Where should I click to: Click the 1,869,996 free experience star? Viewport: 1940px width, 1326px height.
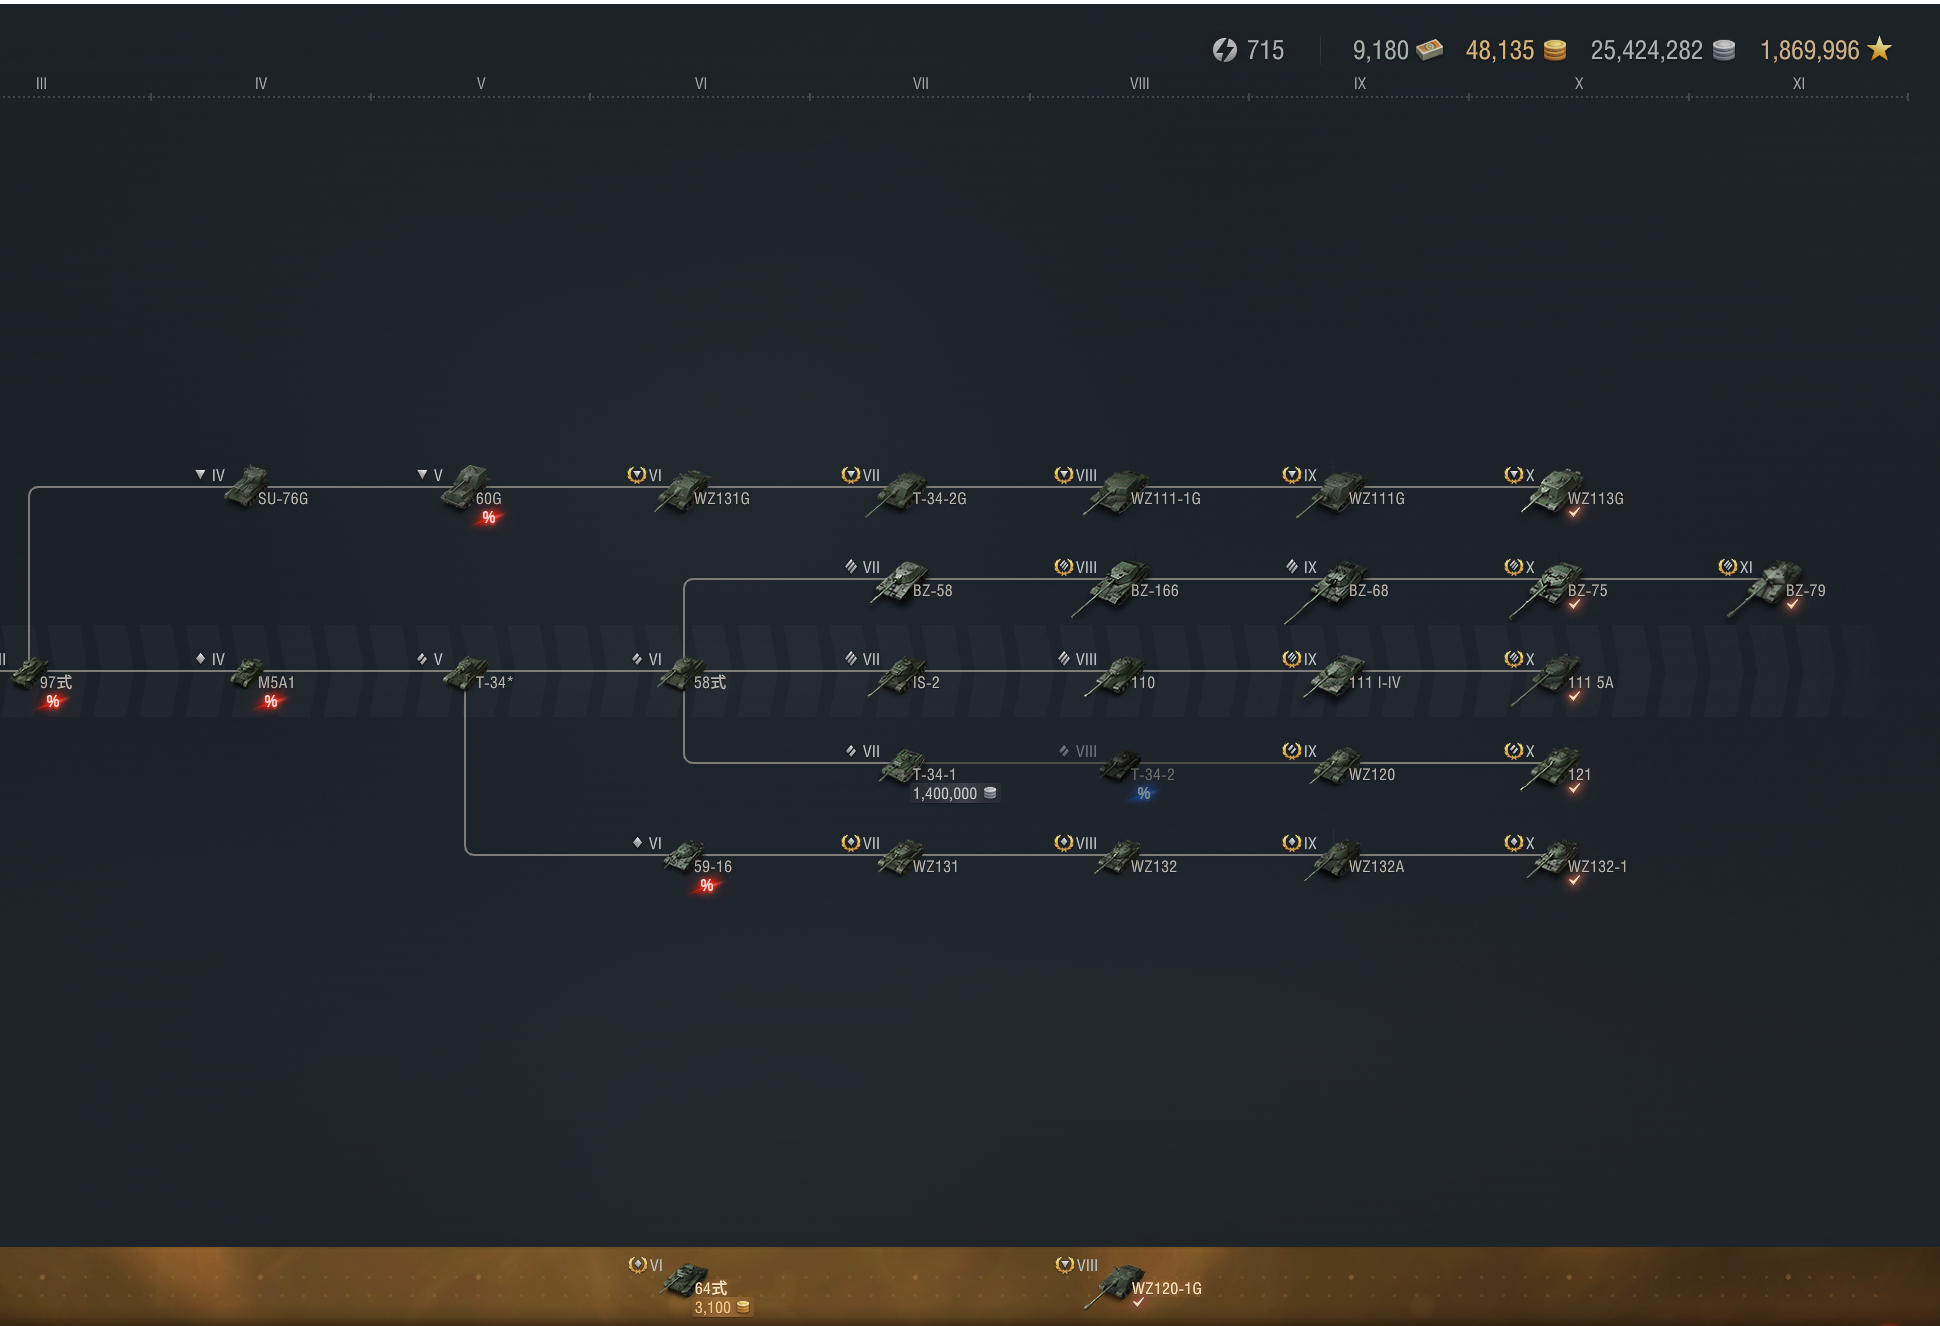coord(1879,49)
